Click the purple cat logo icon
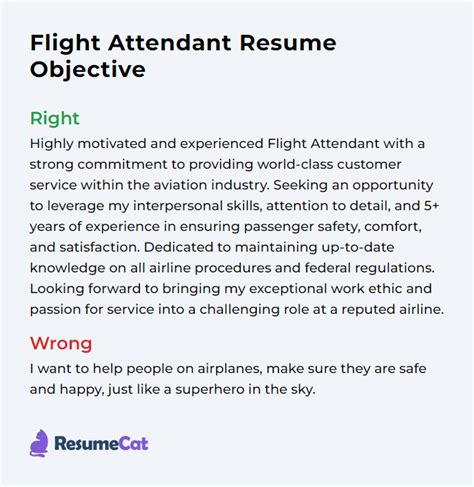474x487 pixels. point(39,443)
